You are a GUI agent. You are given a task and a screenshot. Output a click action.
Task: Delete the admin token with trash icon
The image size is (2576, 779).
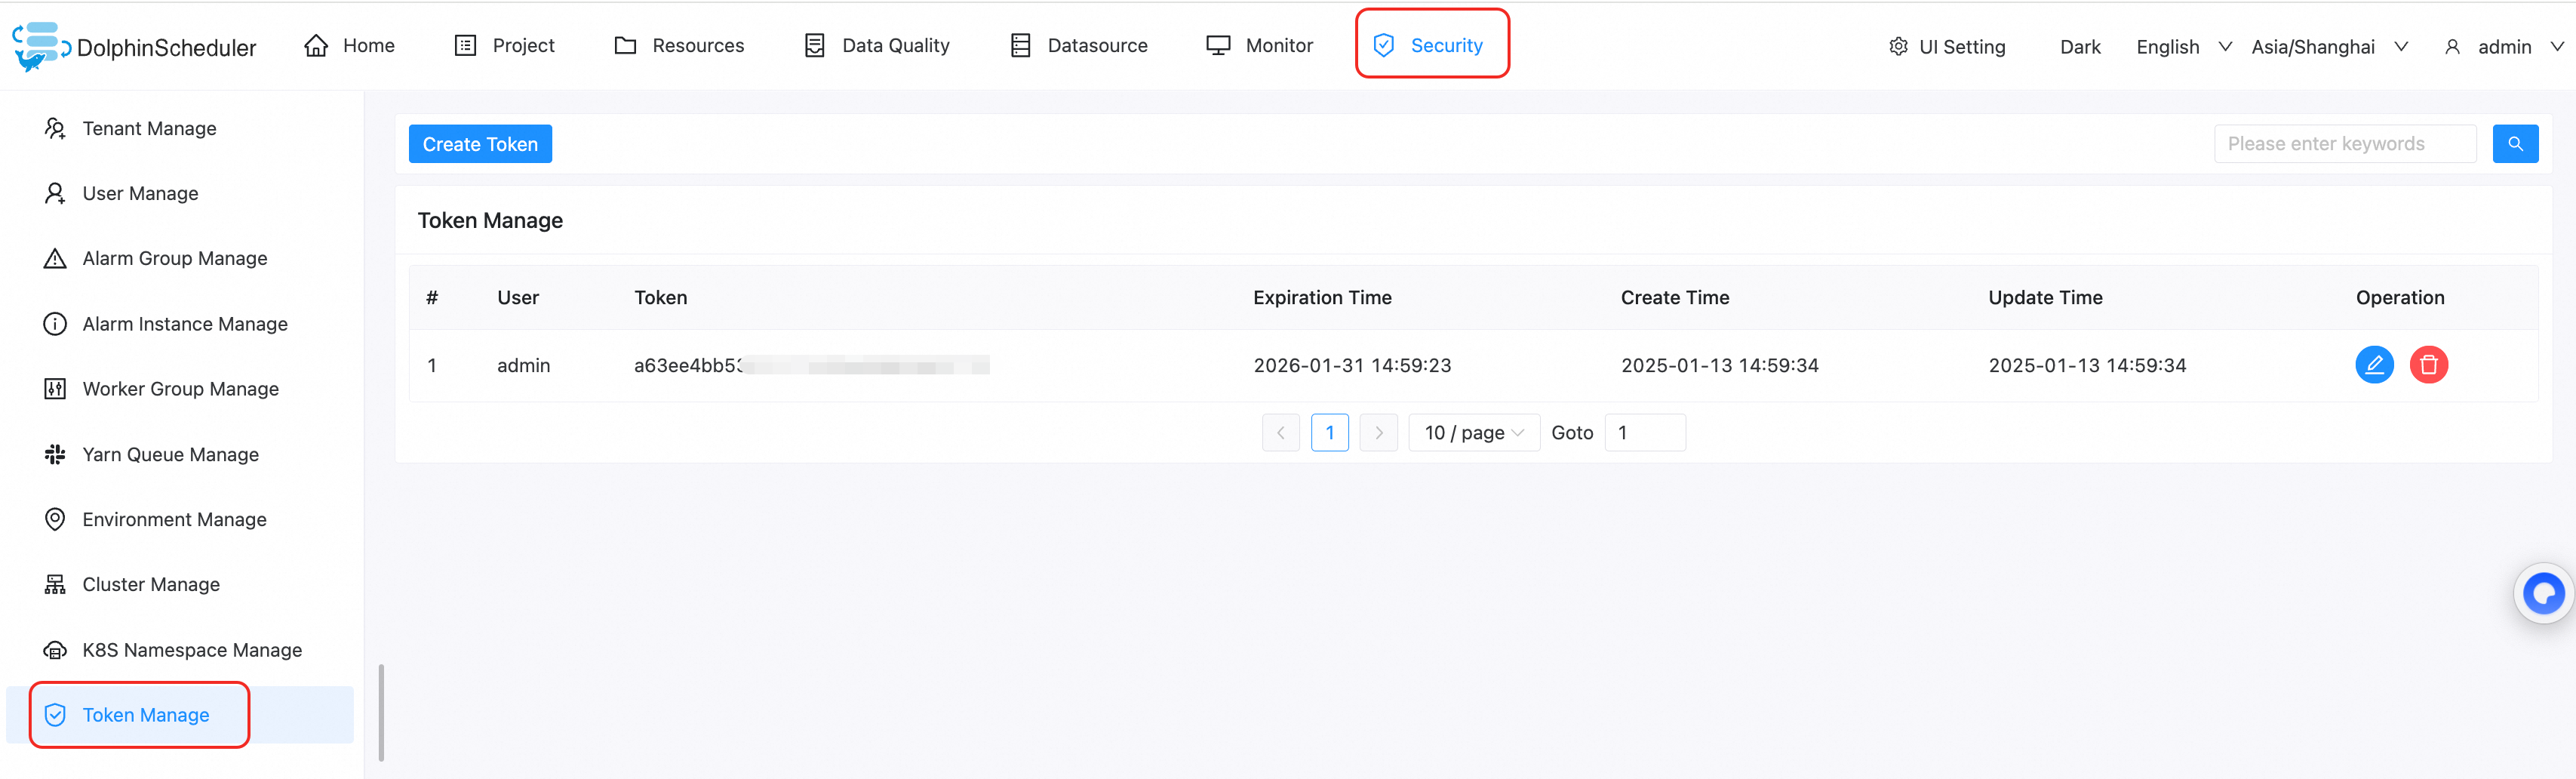(x=2428, y=365)
